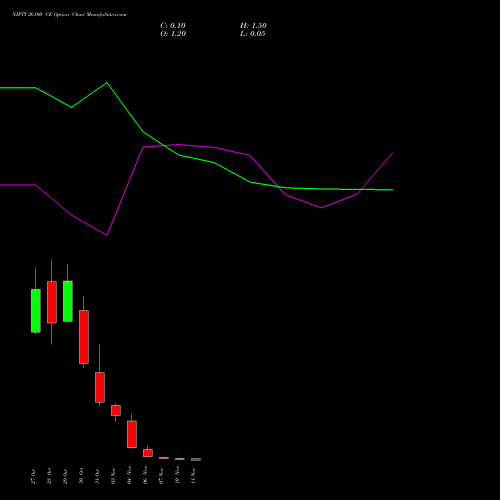The width and height of the screenshot is (500, 500).
Task: Click the "30 Oct" date axis label
Action: pos(81,476)
